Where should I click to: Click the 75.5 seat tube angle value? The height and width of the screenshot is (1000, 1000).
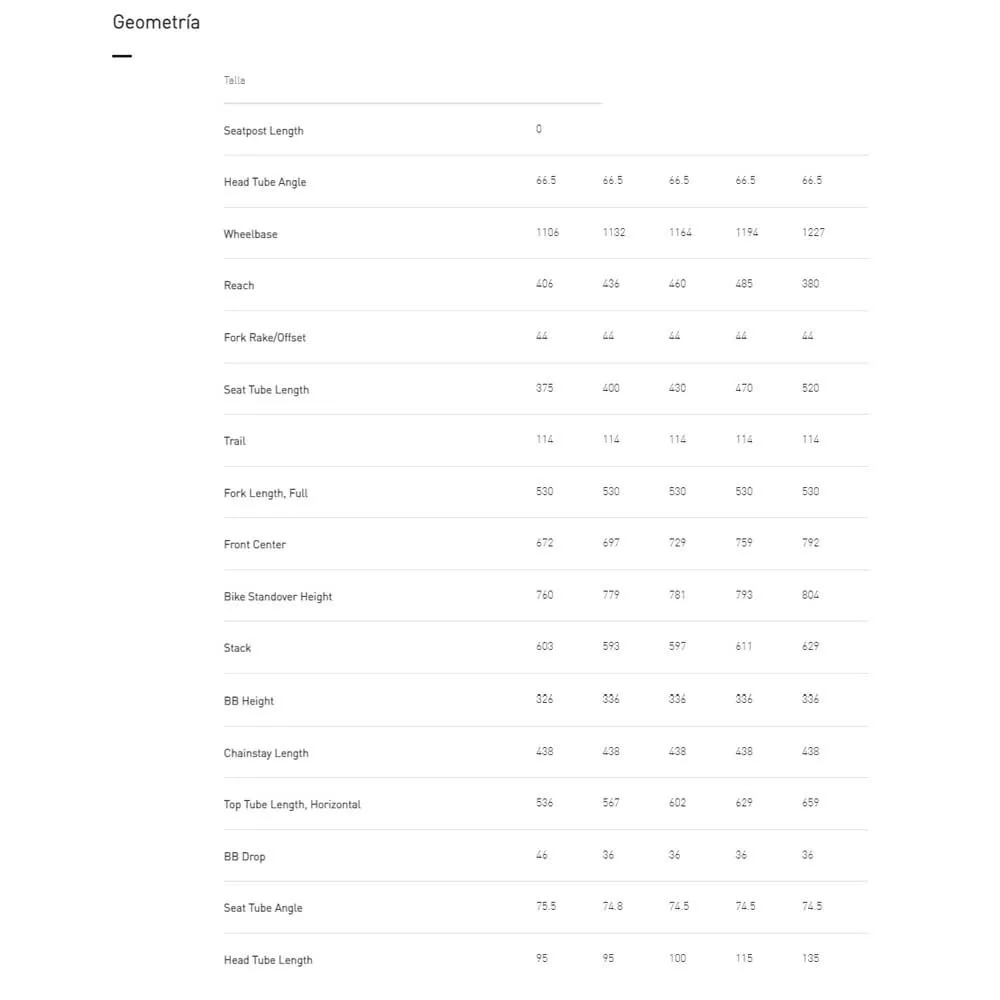tap(546, 906)
